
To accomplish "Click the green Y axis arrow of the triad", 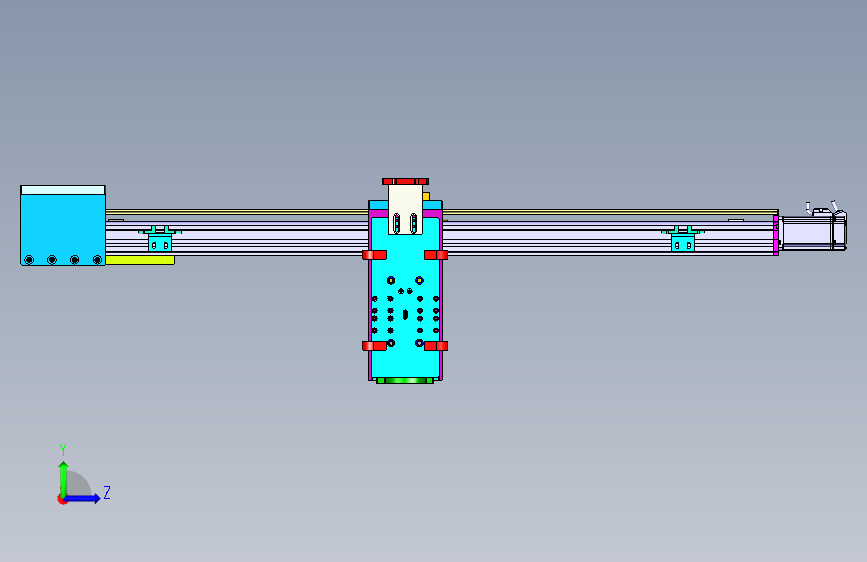I will coord(64,478).
